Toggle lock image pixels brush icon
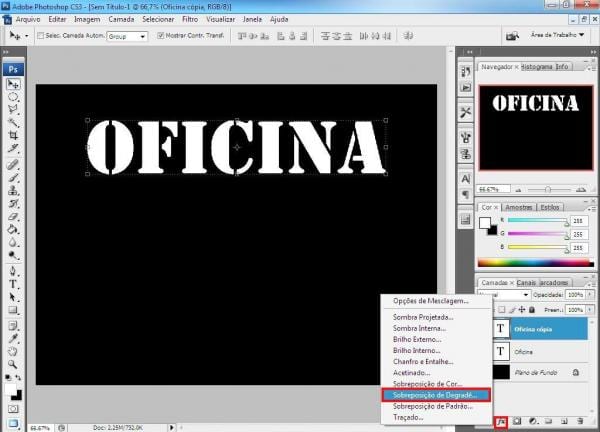600x432 pixels. [512, 310]
